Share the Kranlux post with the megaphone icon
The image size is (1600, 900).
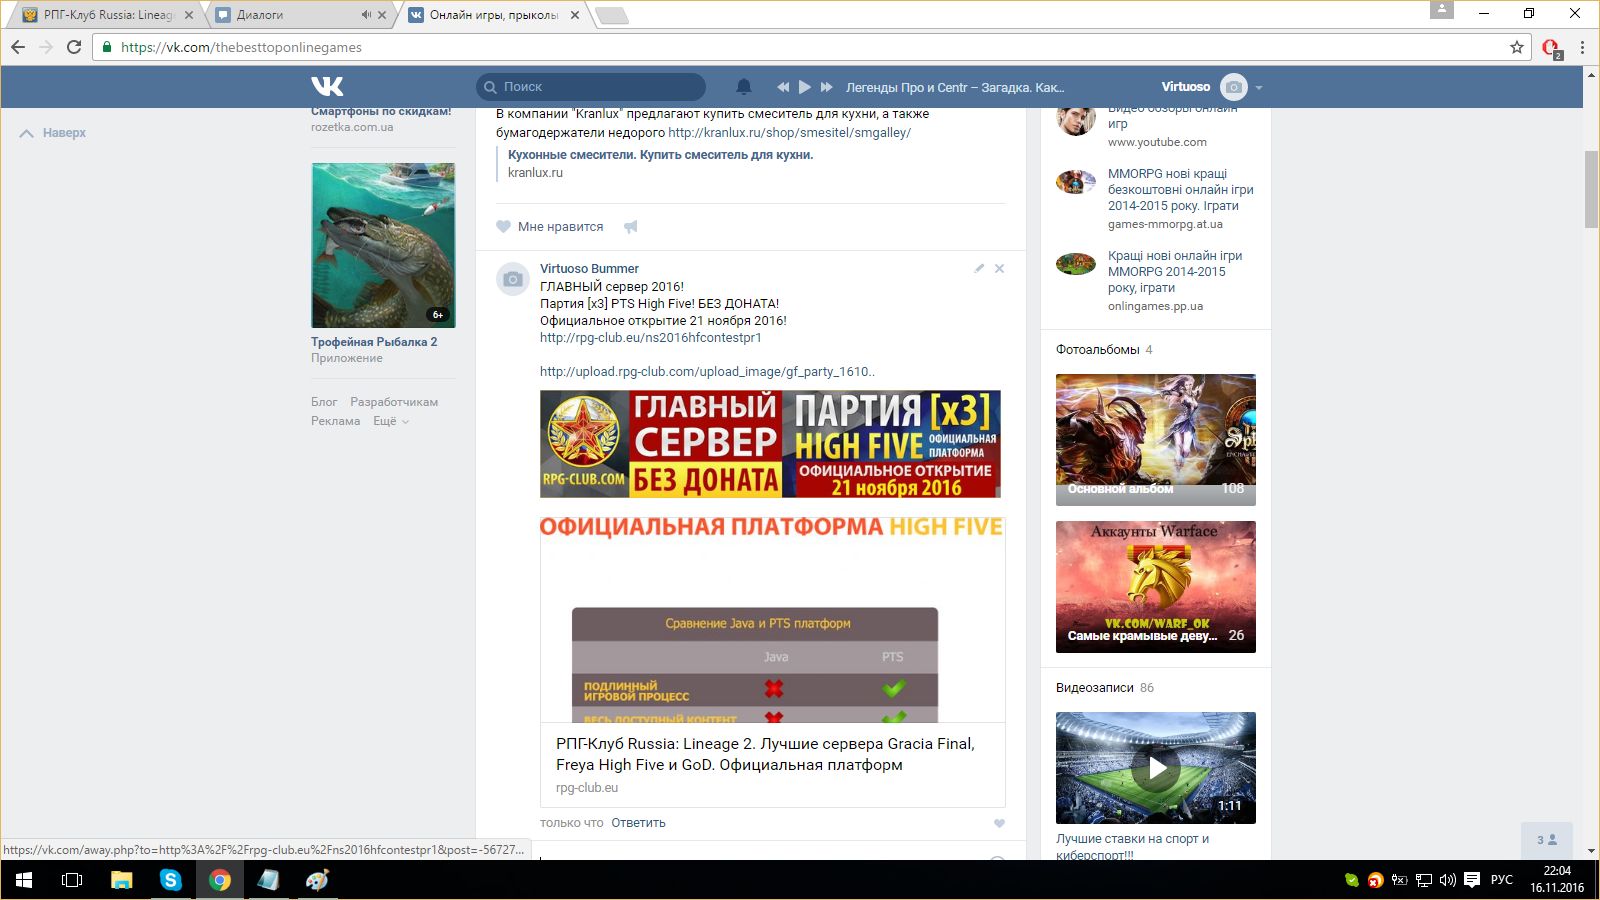[631, 227]
